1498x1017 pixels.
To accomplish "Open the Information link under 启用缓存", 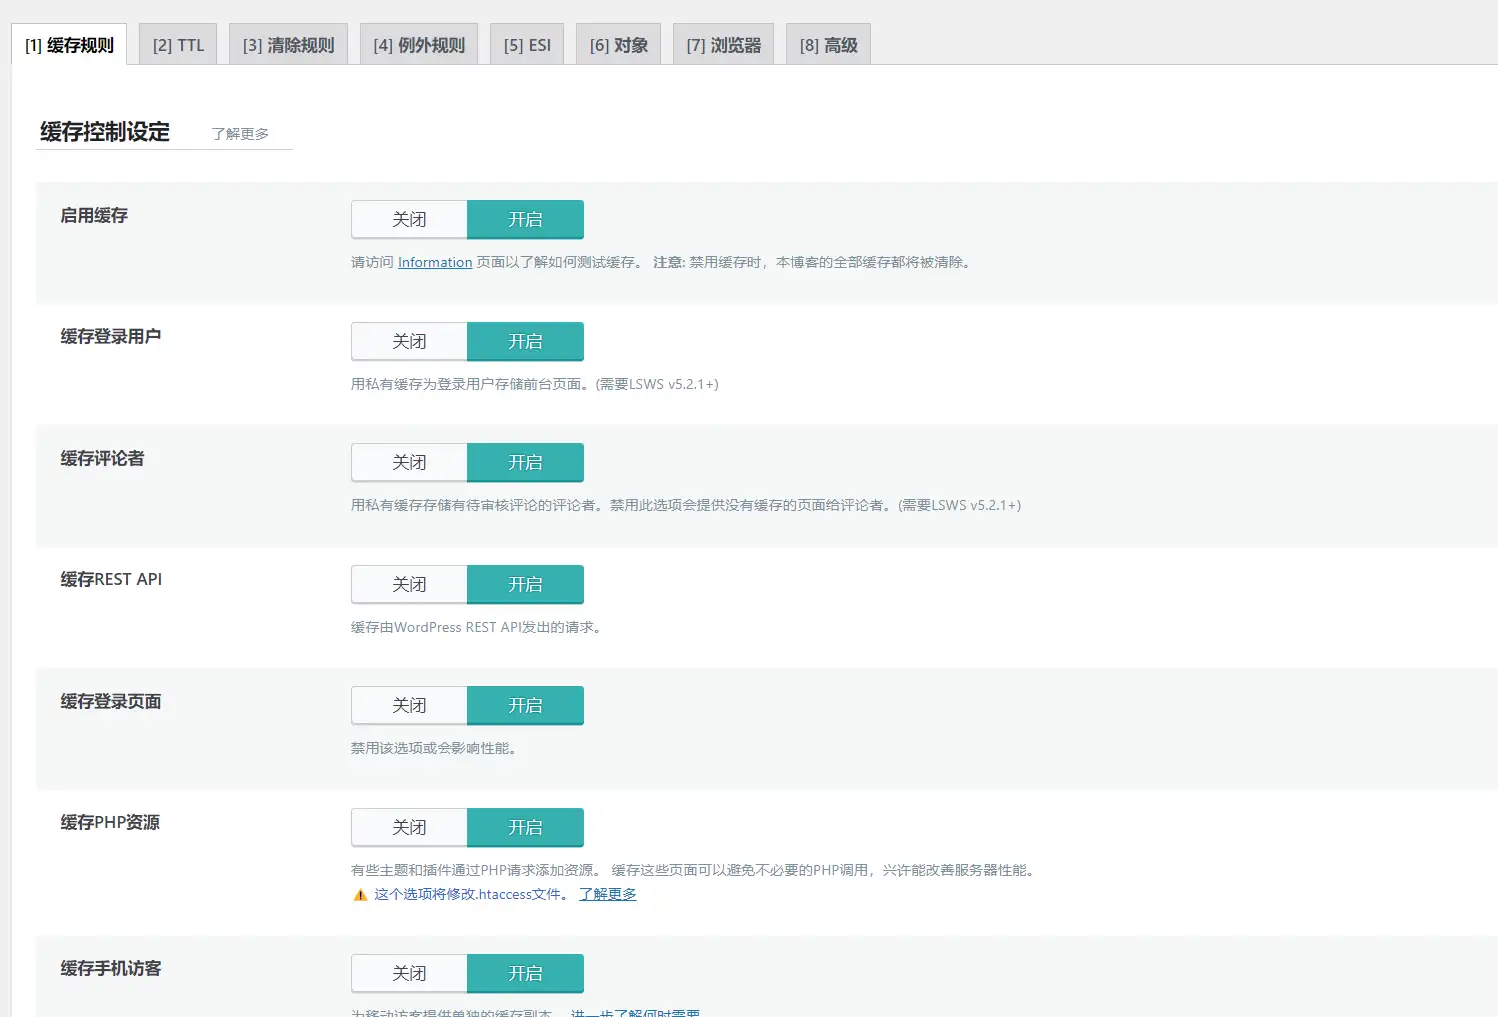I will (435, 263).
